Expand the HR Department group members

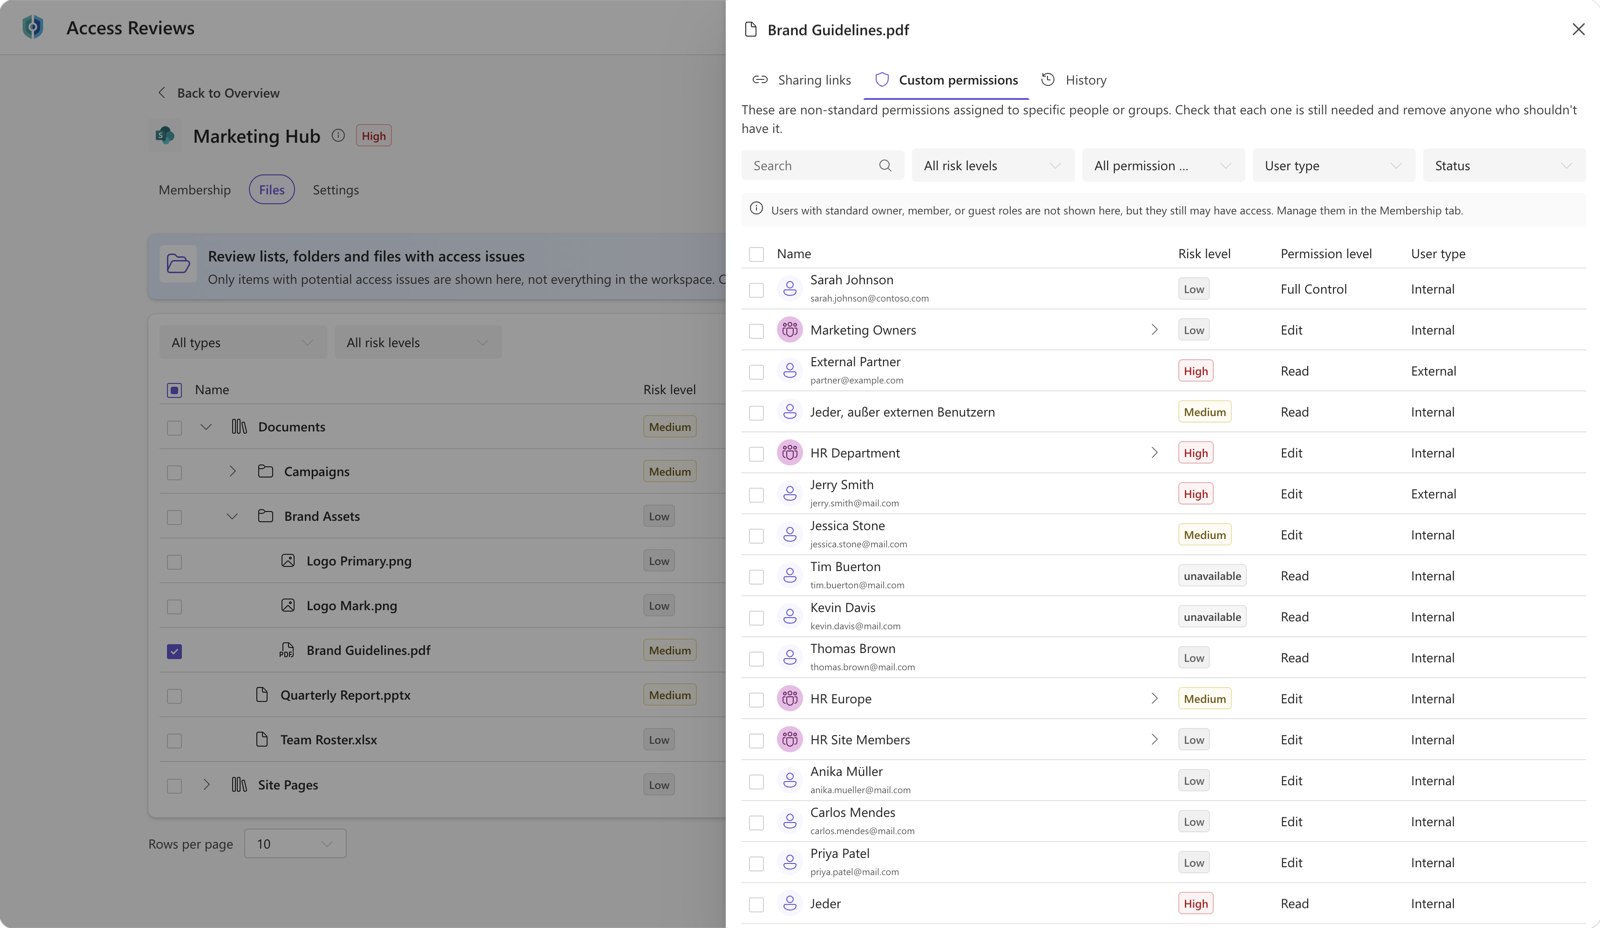click(1154, 453)
